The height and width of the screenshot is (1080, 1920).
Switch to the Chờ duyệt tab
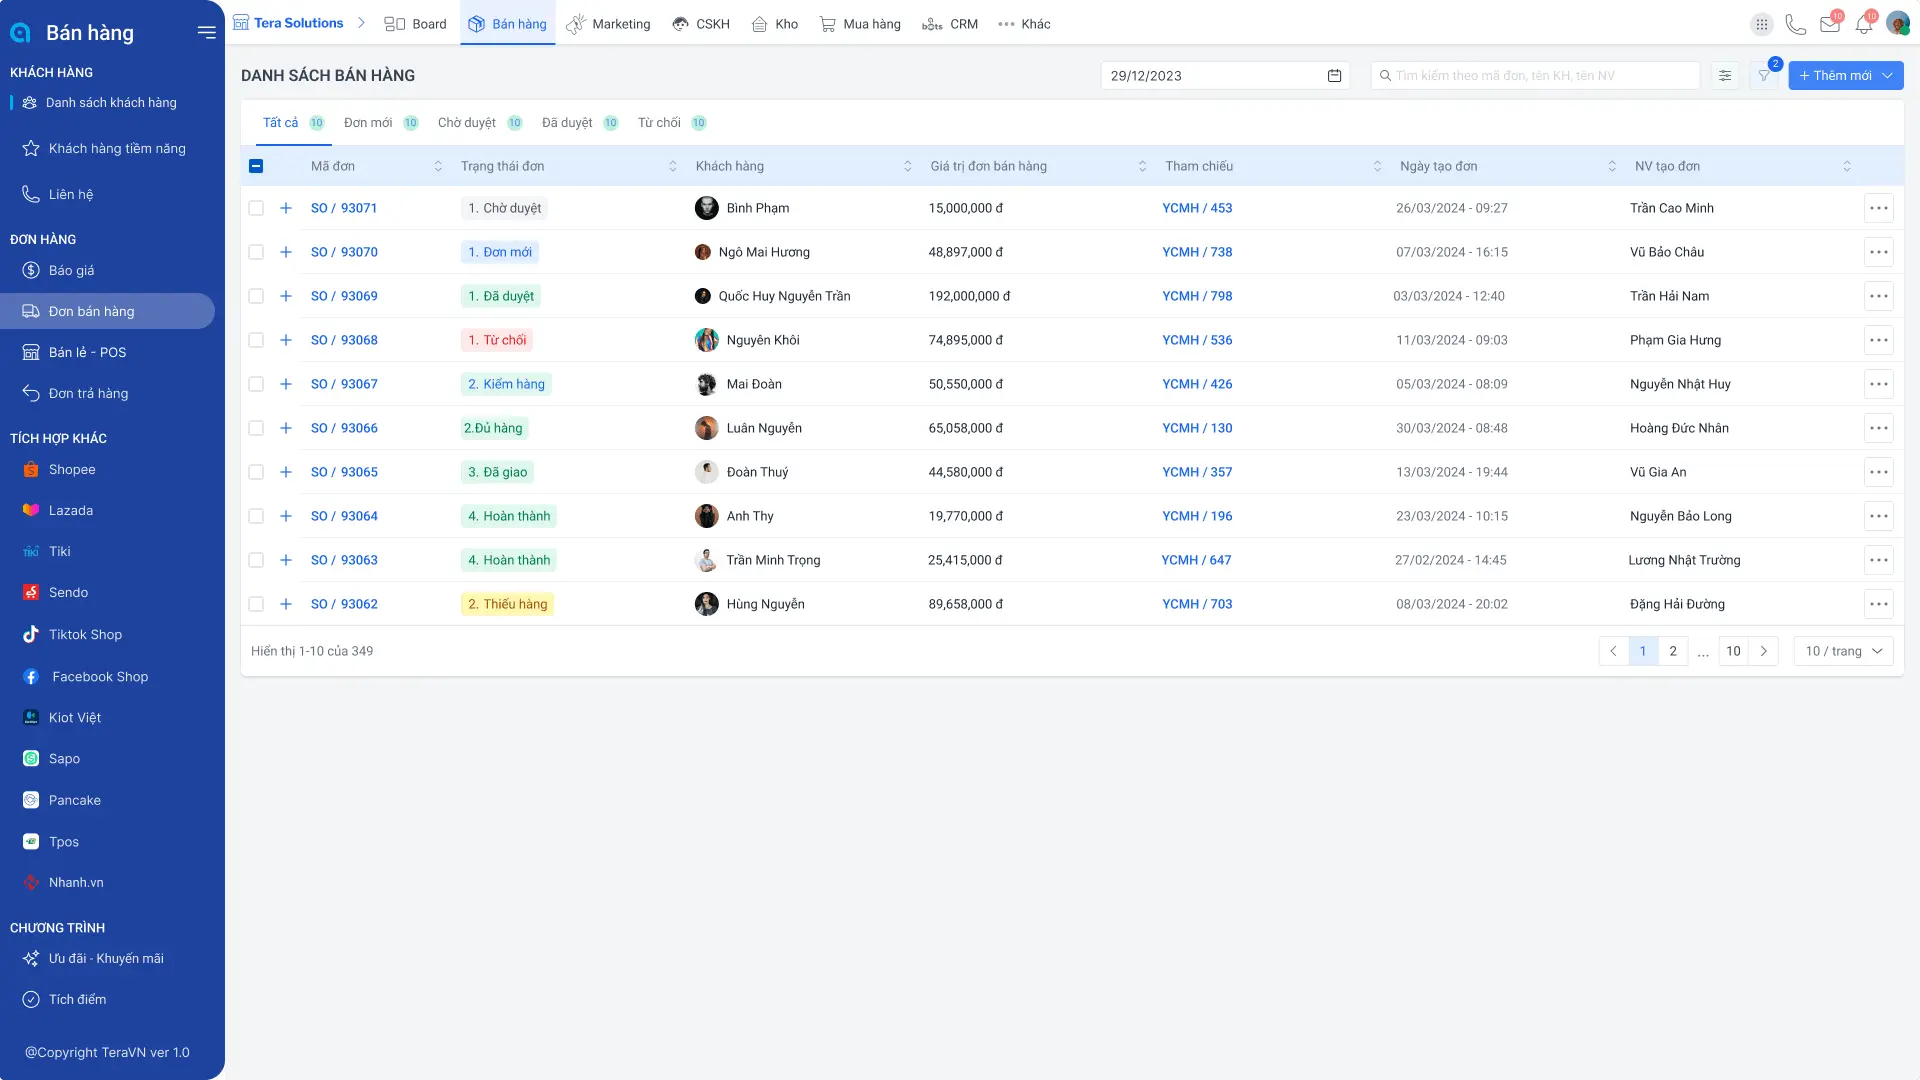pyautogui.click(x=479, y=123)
